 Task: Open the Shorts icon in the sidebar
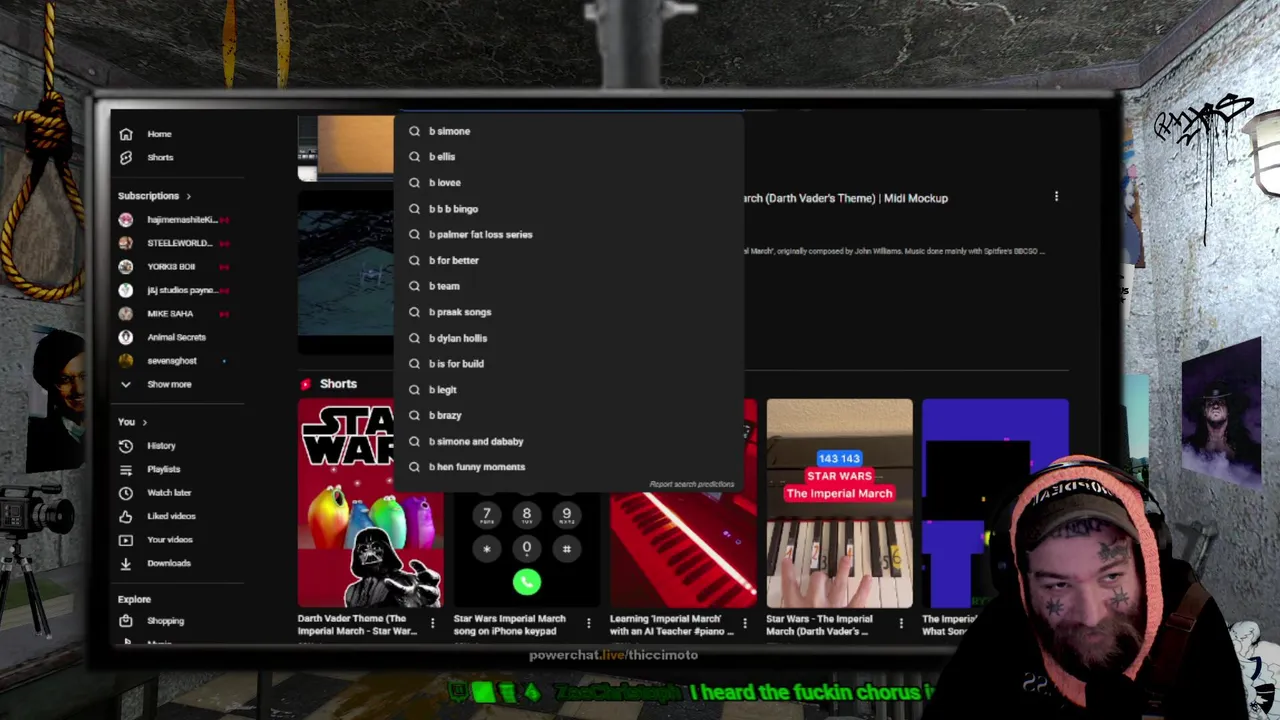click(126, 157)
